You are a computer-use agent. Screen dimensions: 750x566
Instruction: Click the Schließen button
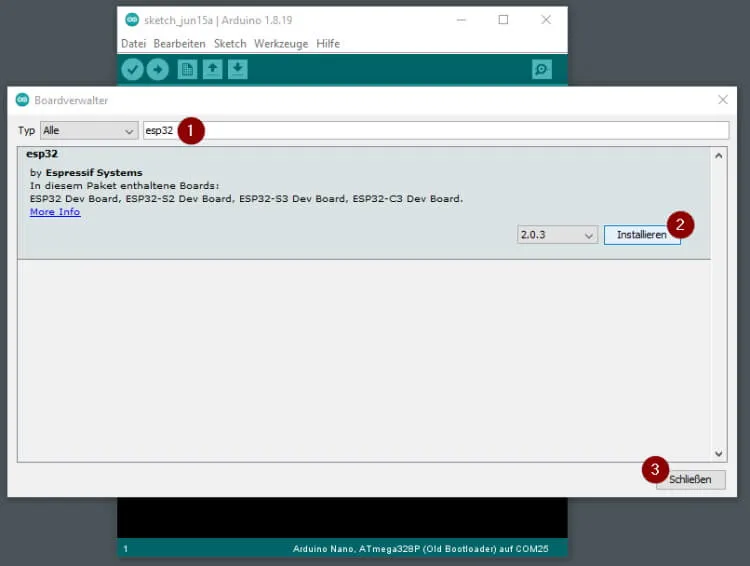[691, 479]
